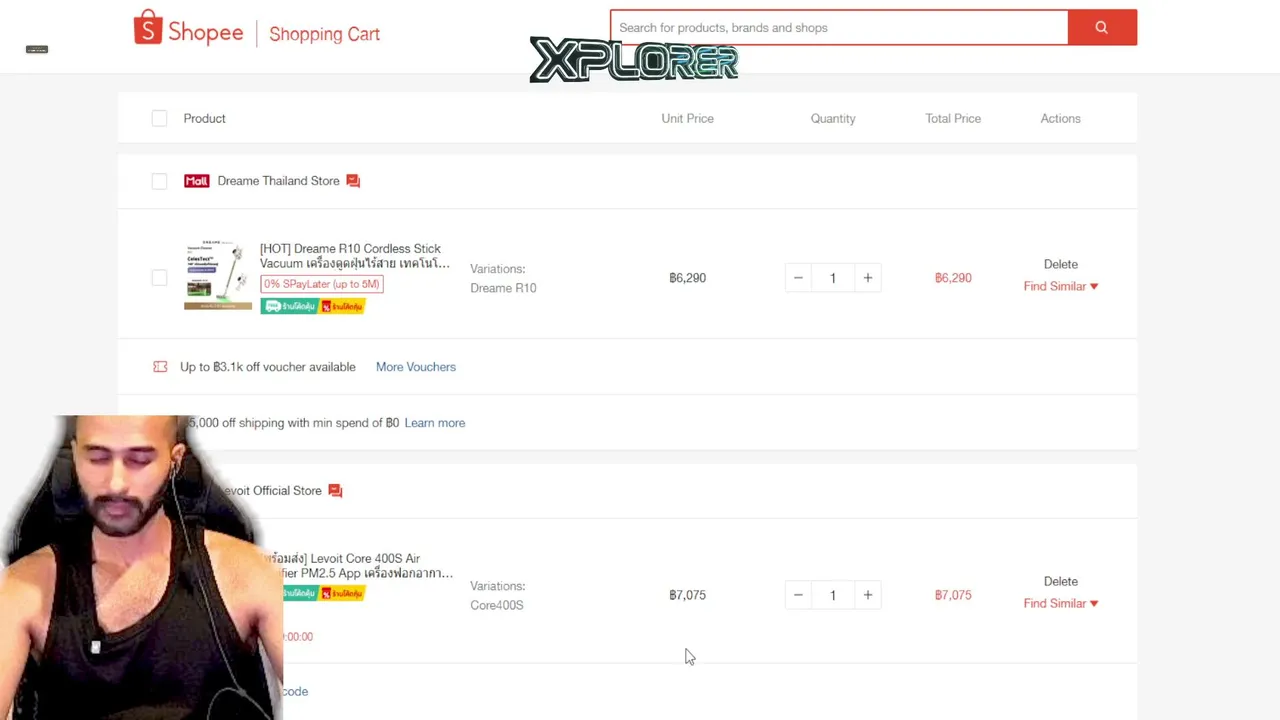1280x720 pixels.
Task: Click the Dreame R10 quantity field
Action: coord(833,278)
